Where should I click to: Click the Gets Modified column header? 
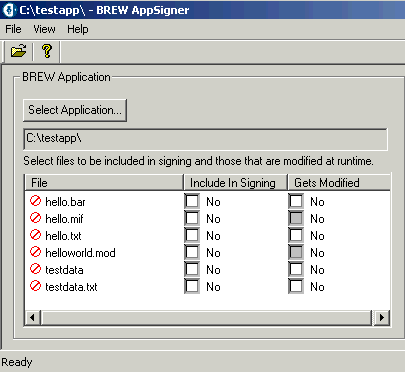[339, 183]
